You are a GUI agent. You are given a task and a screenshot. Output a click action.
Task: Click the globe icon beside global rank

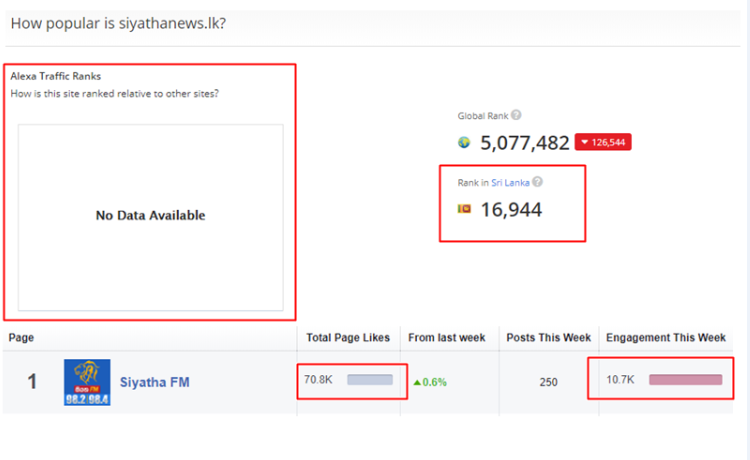(x=464, y=142)
